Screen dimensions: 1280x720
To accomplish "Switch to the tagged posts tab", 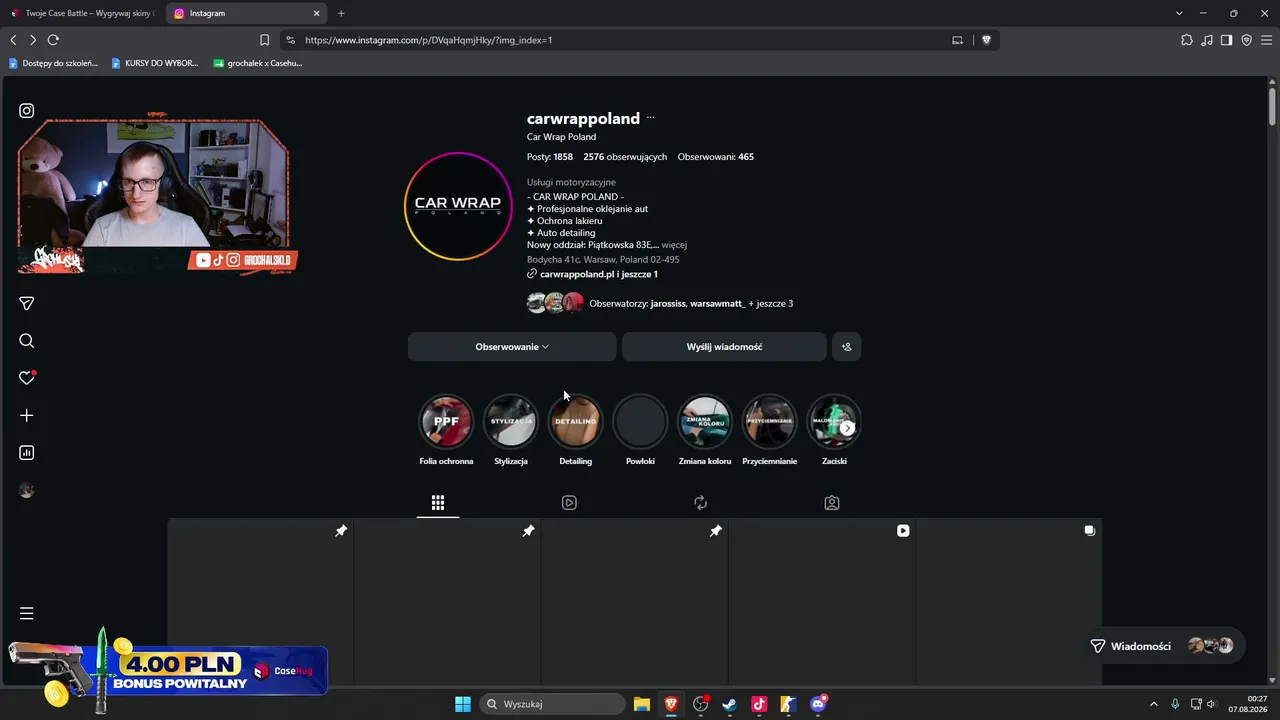I will tap(832, 502).
